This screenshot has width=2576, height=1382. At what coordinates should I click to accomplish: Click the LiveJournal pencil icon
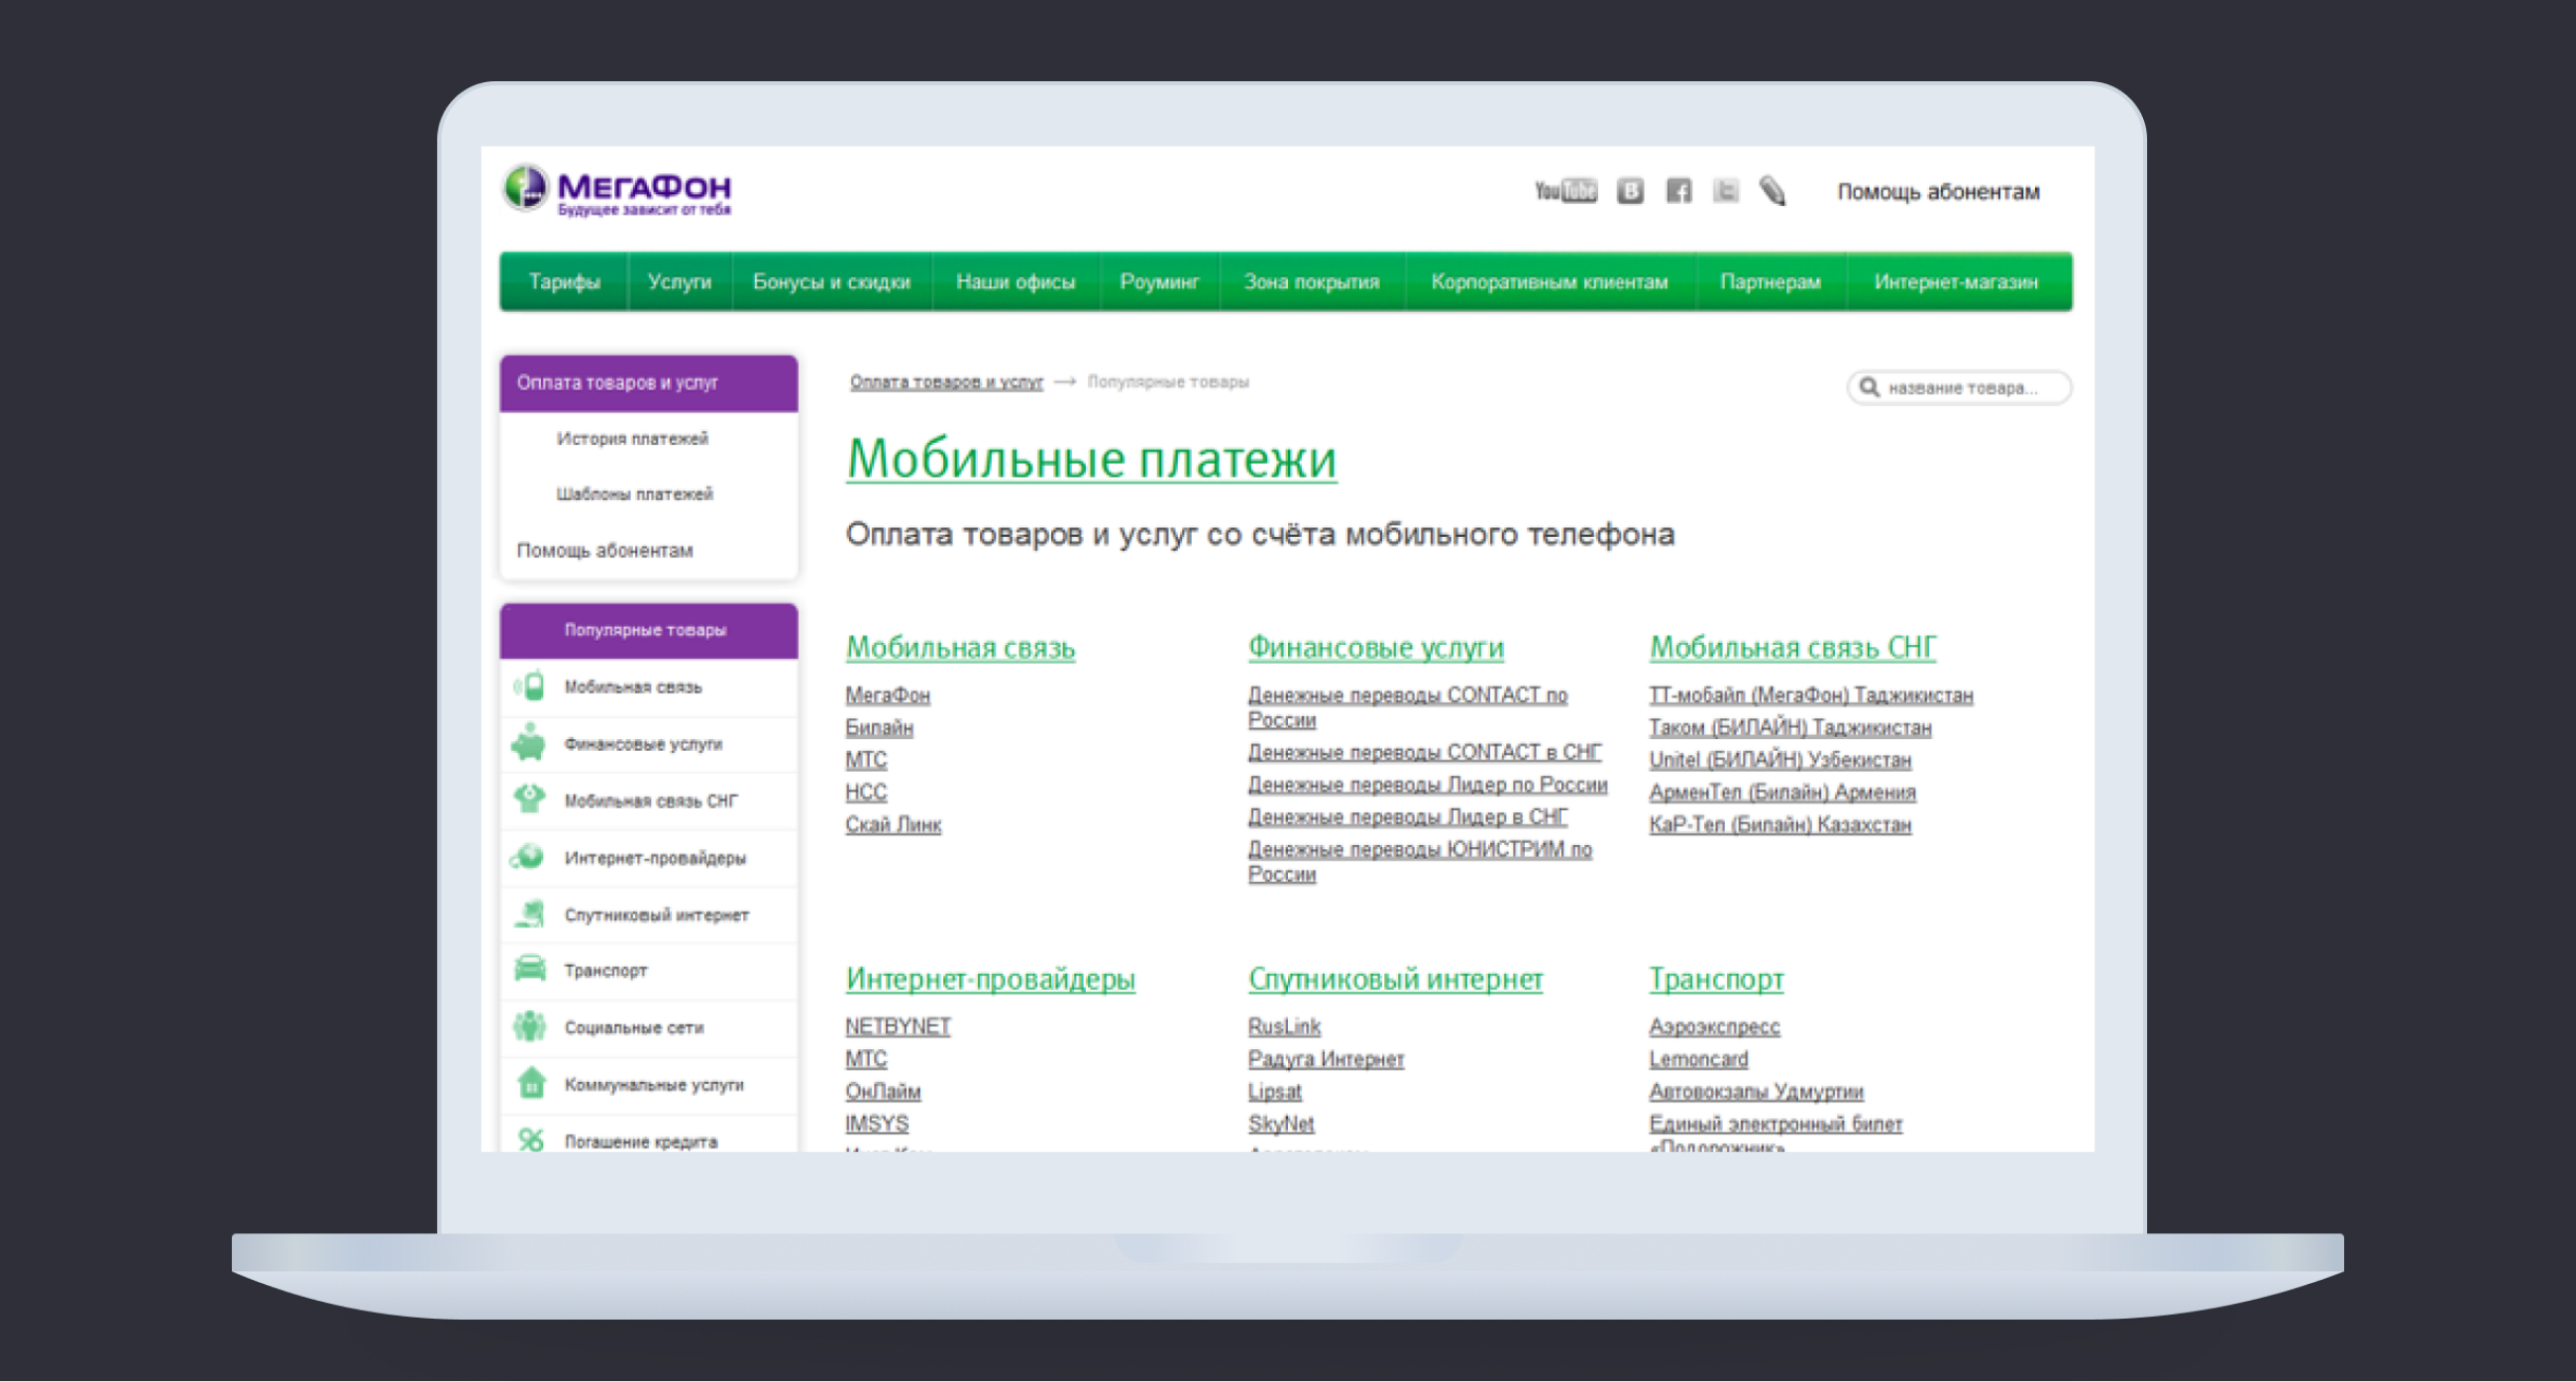(1773, 190)
